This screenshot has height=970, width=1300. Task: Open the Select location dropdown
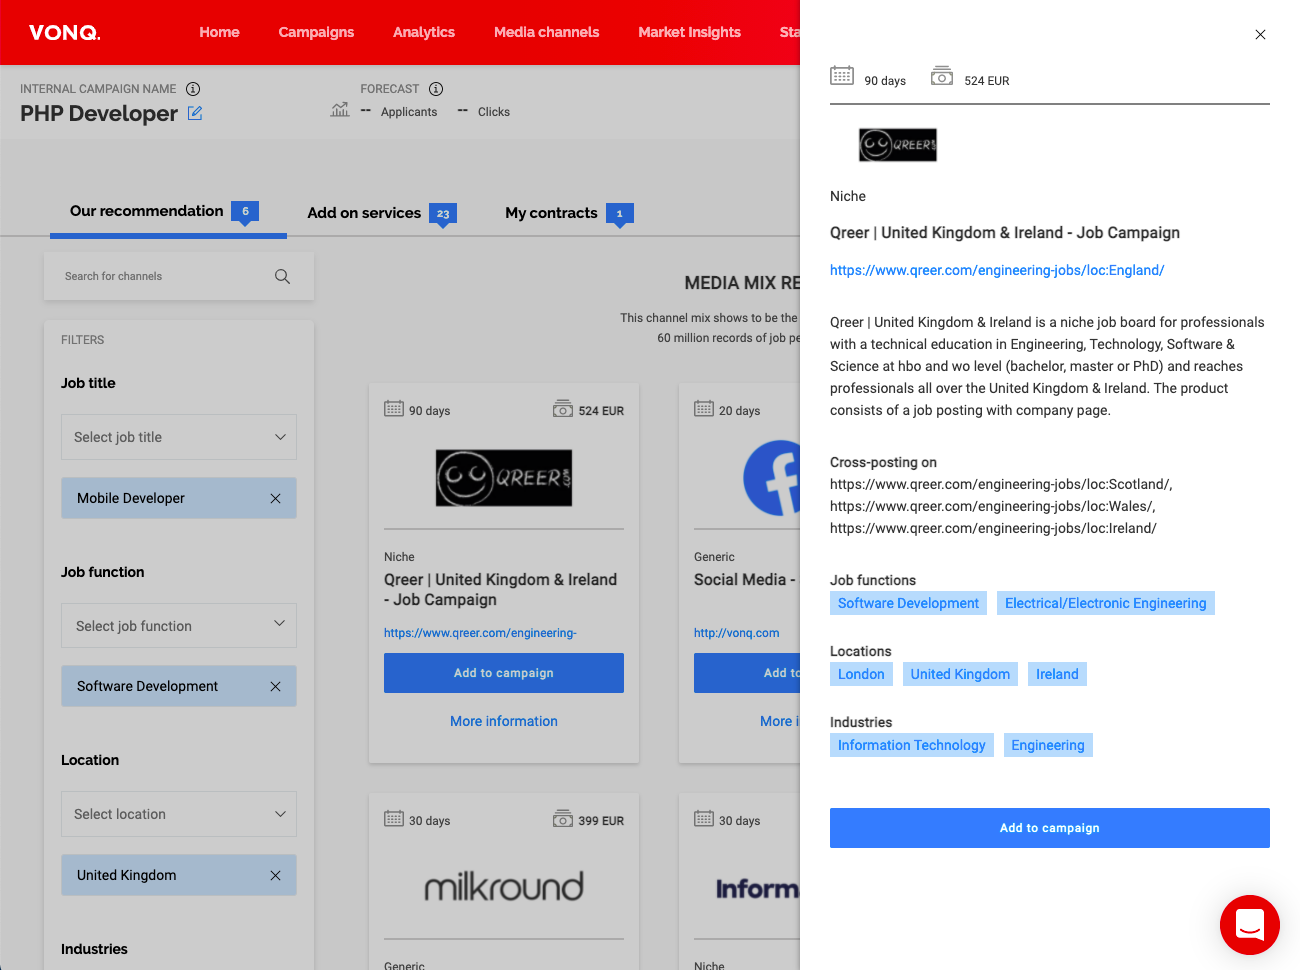(179, 814)
